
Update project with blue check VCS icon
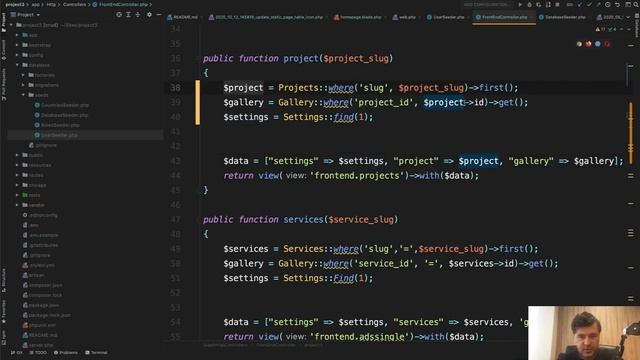point(580,4)
